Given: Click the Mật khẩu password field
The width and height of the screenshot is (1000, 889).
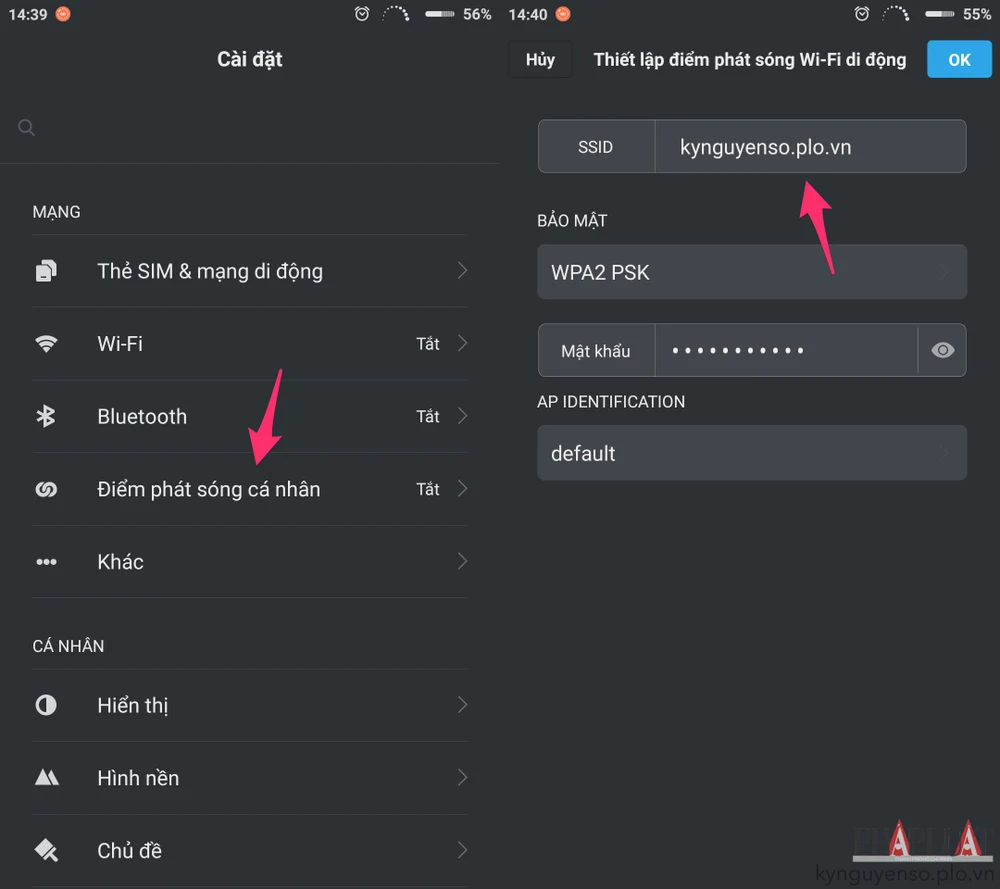Looking at the screenshot, I should coord(785,350).
